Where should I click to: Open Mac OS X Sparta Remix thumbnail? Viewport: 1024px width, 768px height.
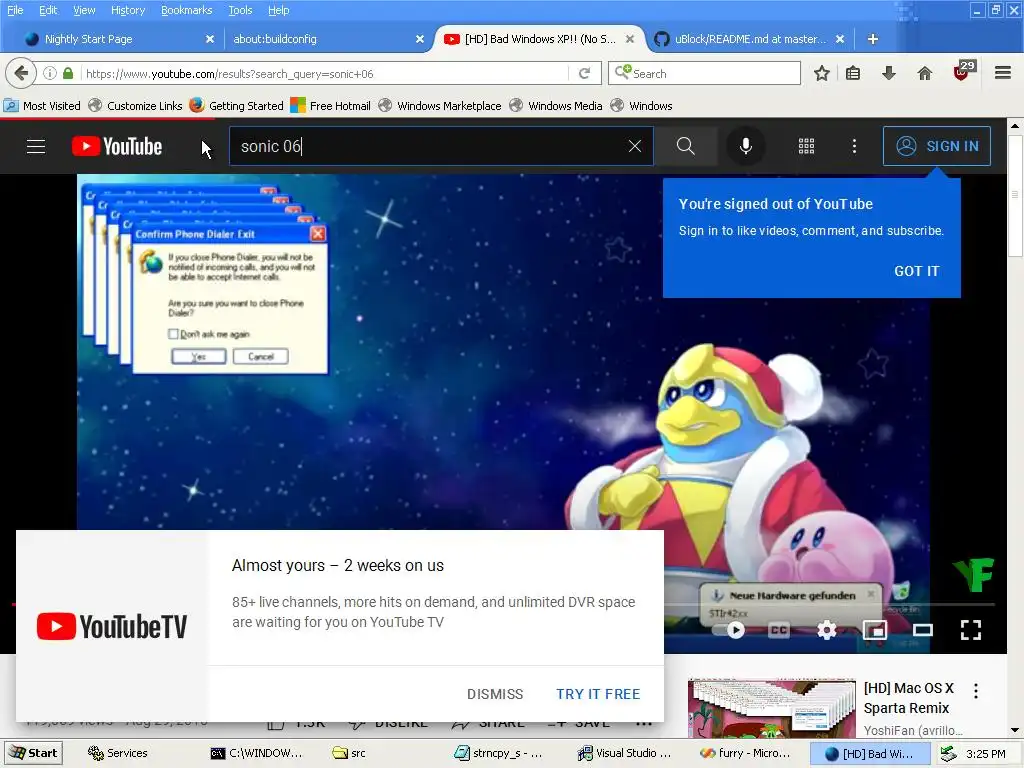click(x=772, y=708)
